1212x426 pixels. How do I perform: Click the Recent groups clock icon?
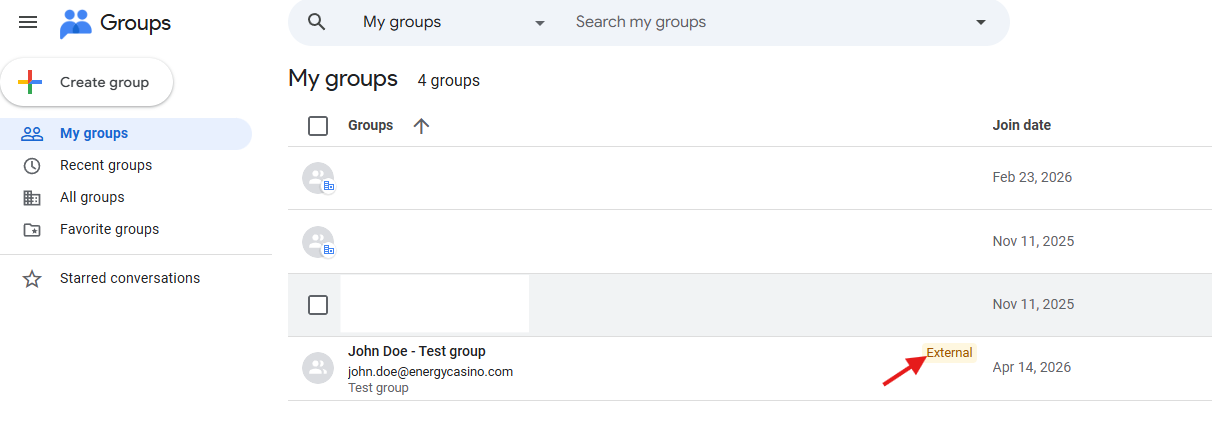(32, 166)
